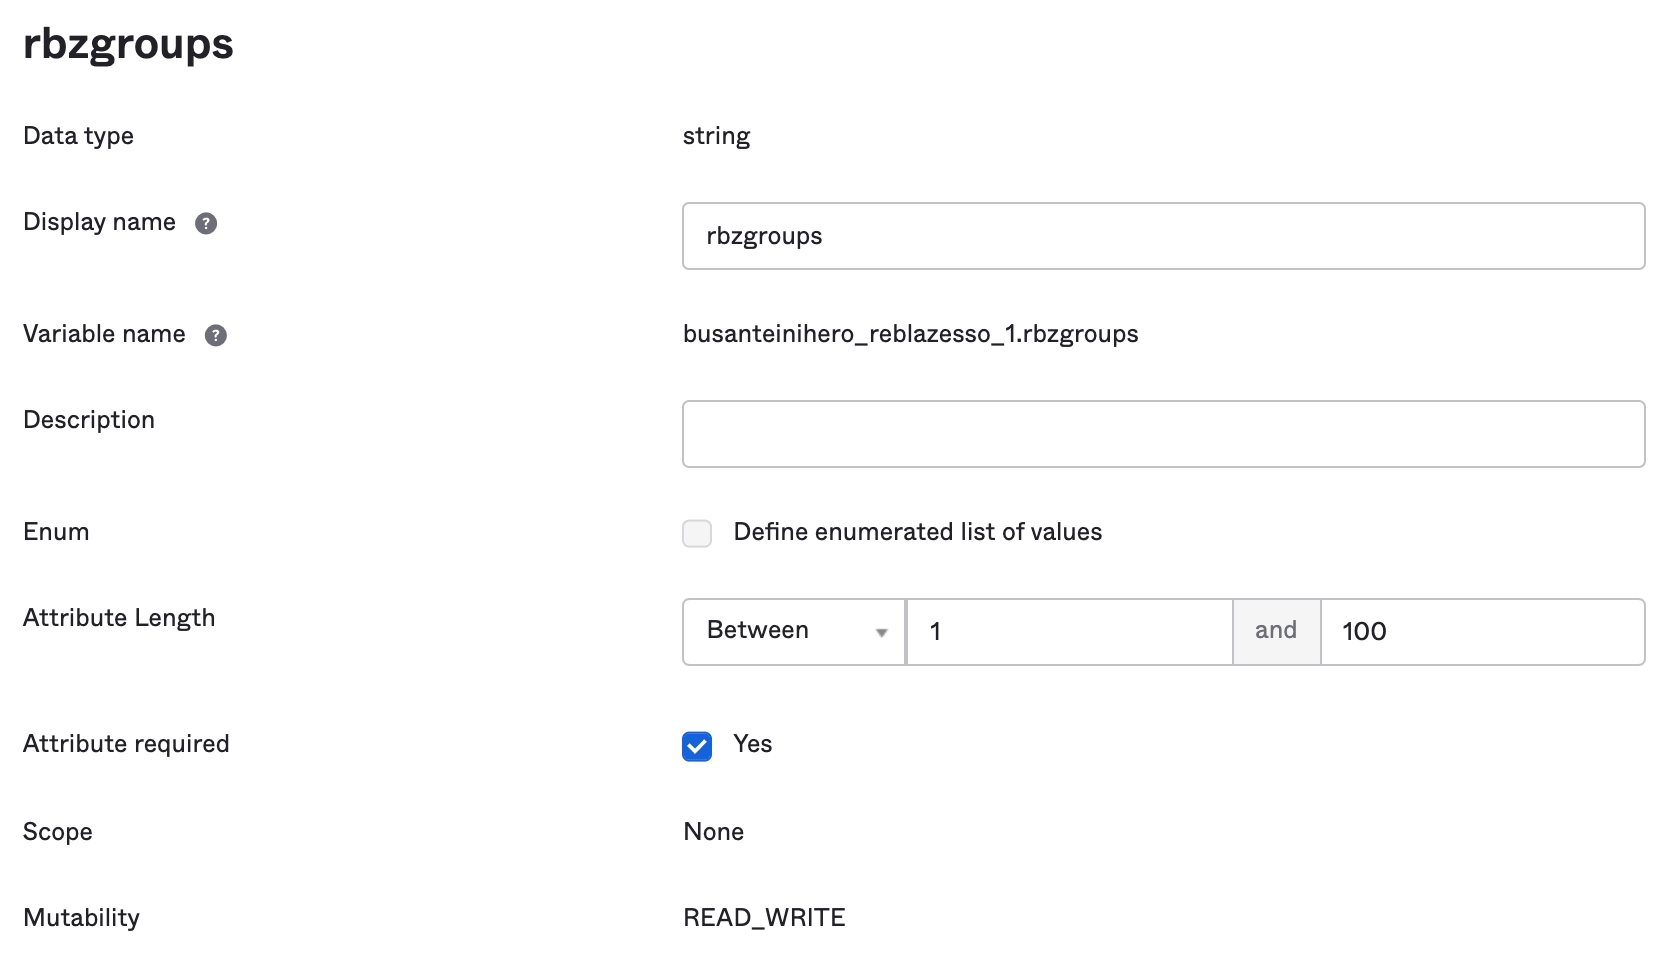Uncheck the Attribute required checkbox
Viewport: 1666px width, 980px height.
click(x=697, y=746)
